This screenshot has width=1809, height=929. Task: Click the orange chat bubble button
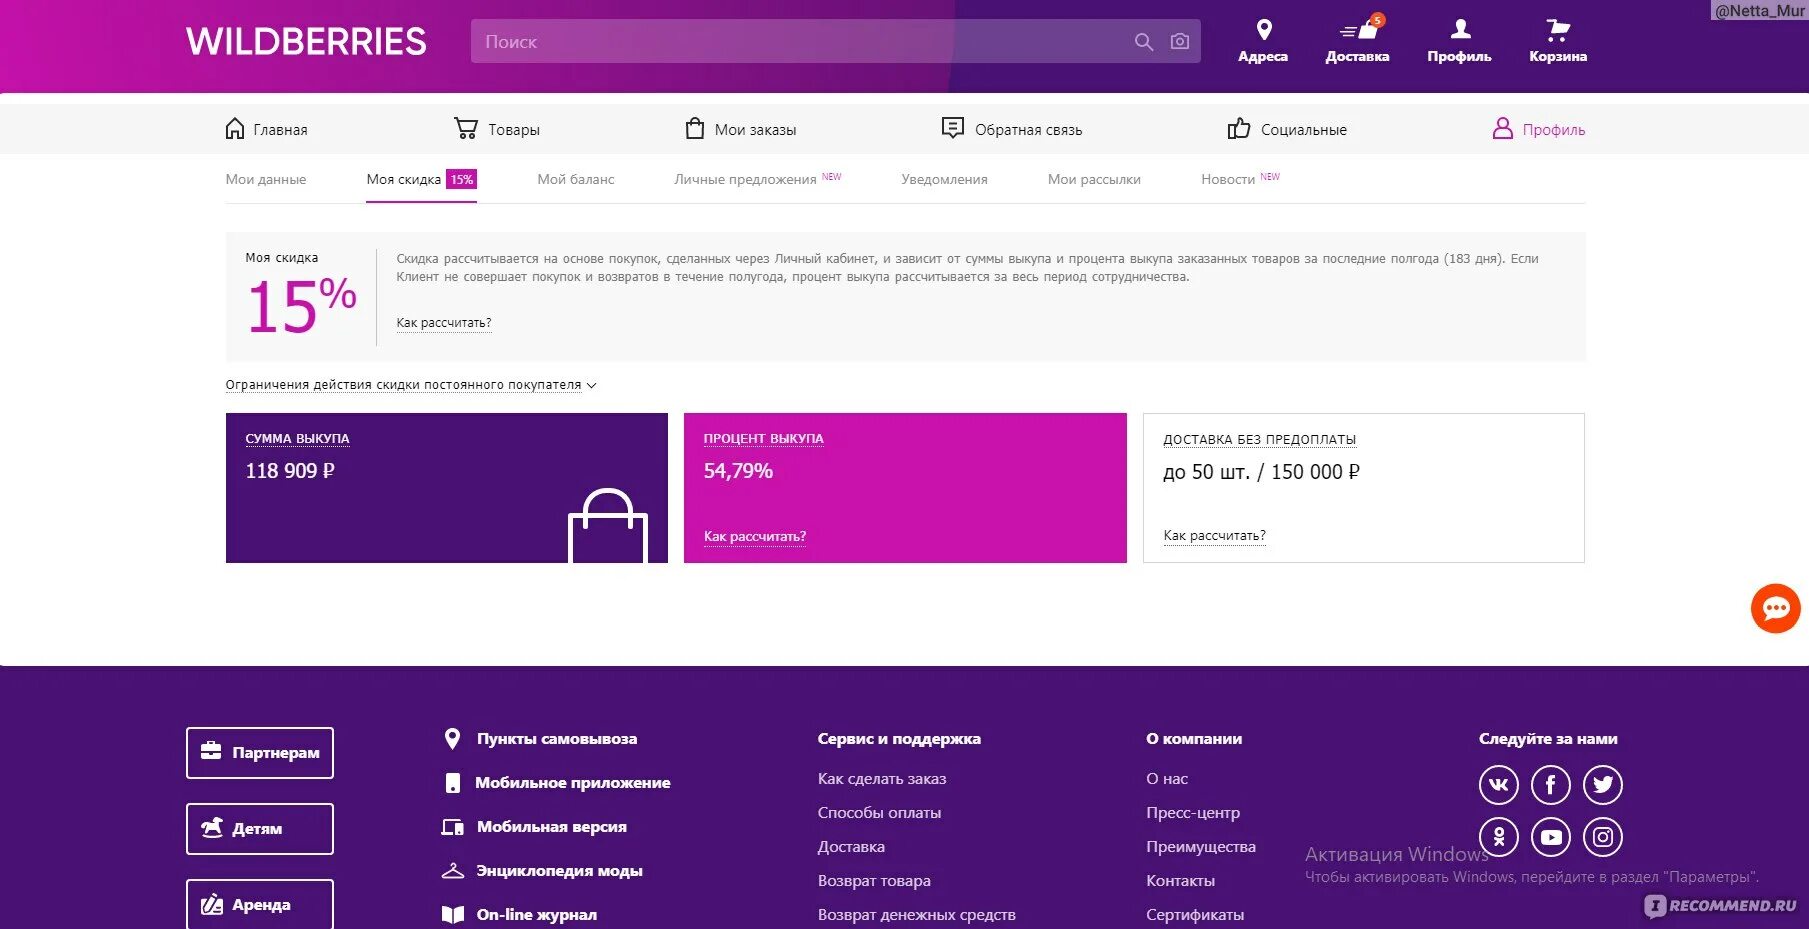pos(1776,608)
